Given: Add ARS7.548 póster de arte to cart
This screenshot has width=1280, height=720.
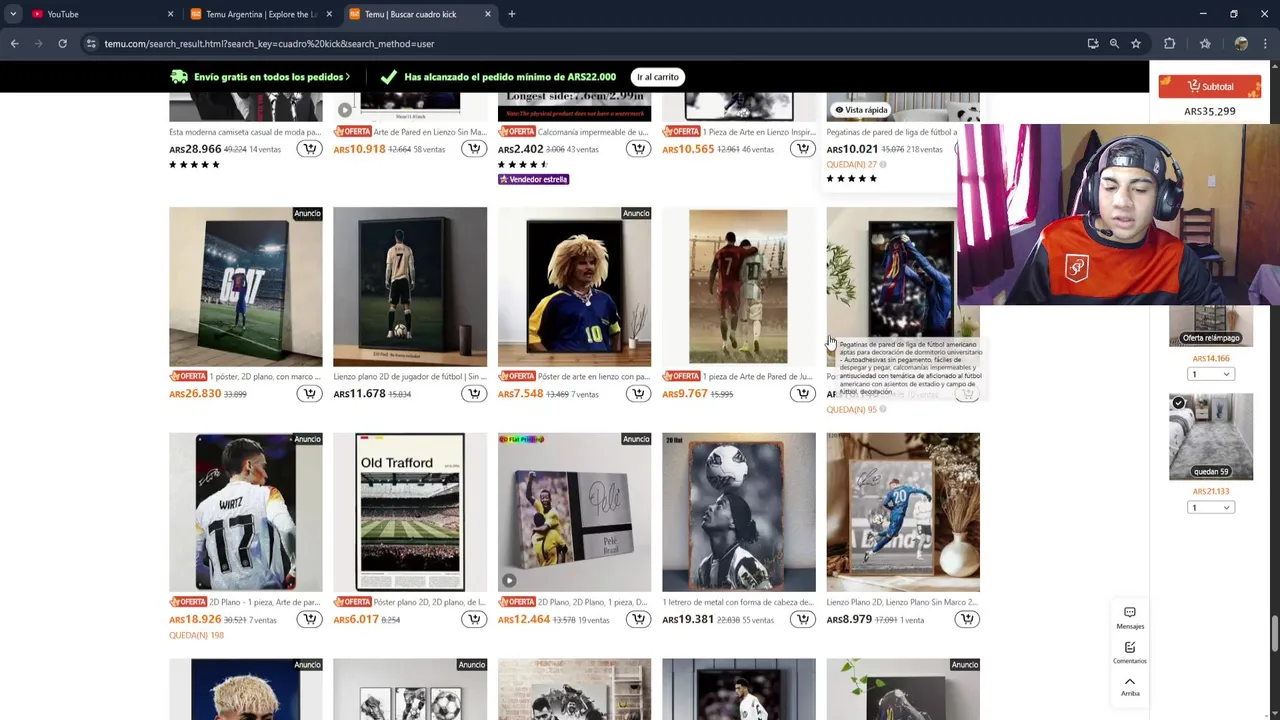Looking at the screenshot, I should pyautogui.click(x=638, y=394).
